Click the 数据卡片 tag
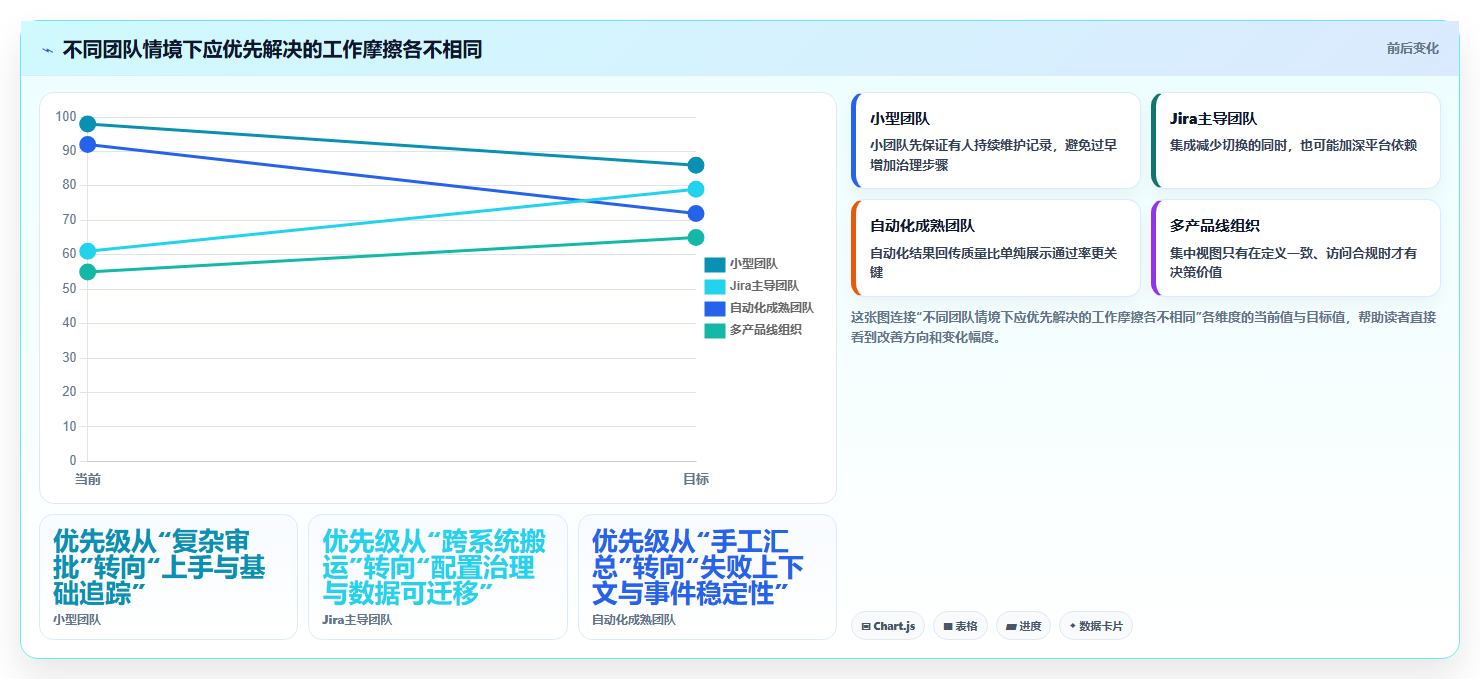 click(x=1096, y=626)
